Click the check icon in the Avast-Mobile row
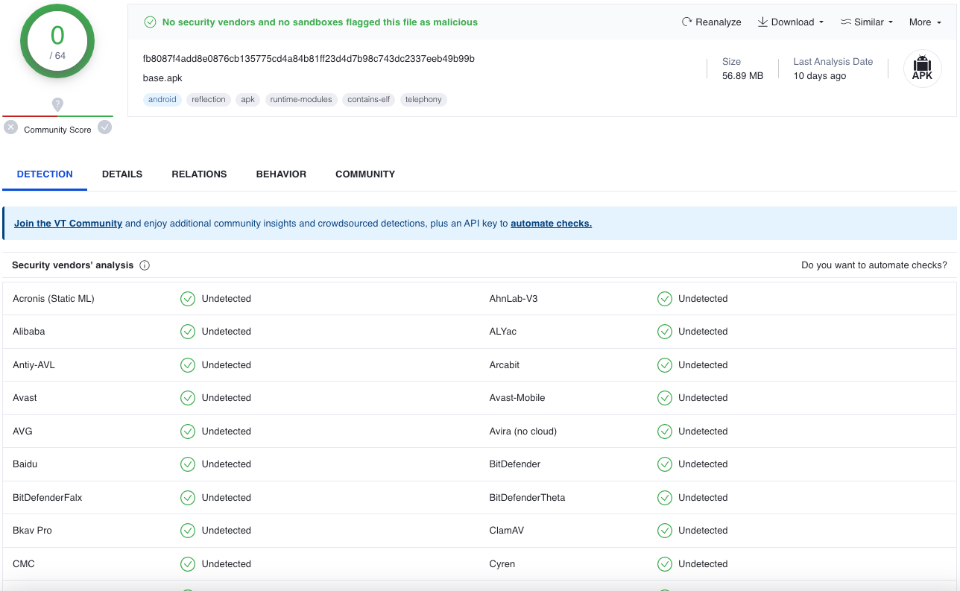Viewport: 960px width, 591px height. click(x=664, y=398)
